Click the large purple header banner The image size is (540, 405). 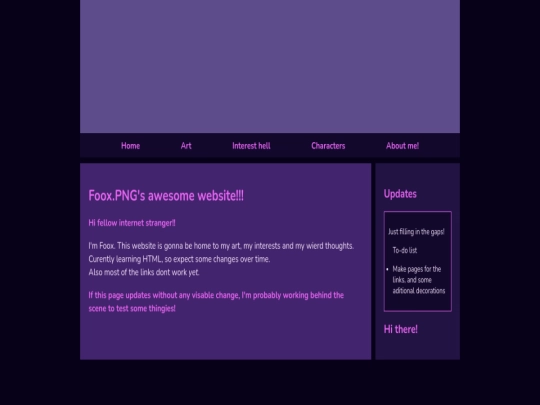click(270, 66)
